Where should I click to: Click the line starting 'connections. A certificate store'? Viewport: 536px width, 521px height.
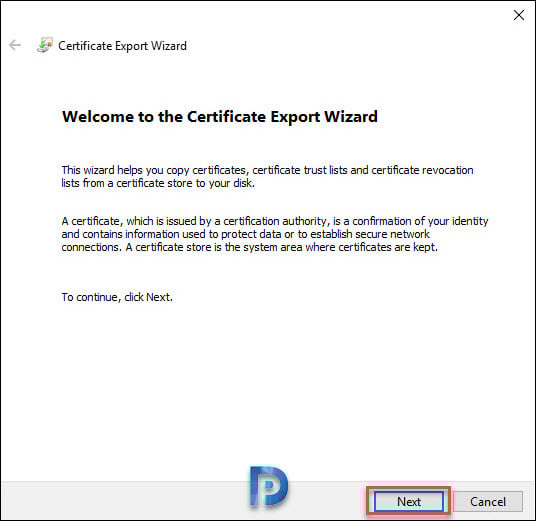pos(250,247)
